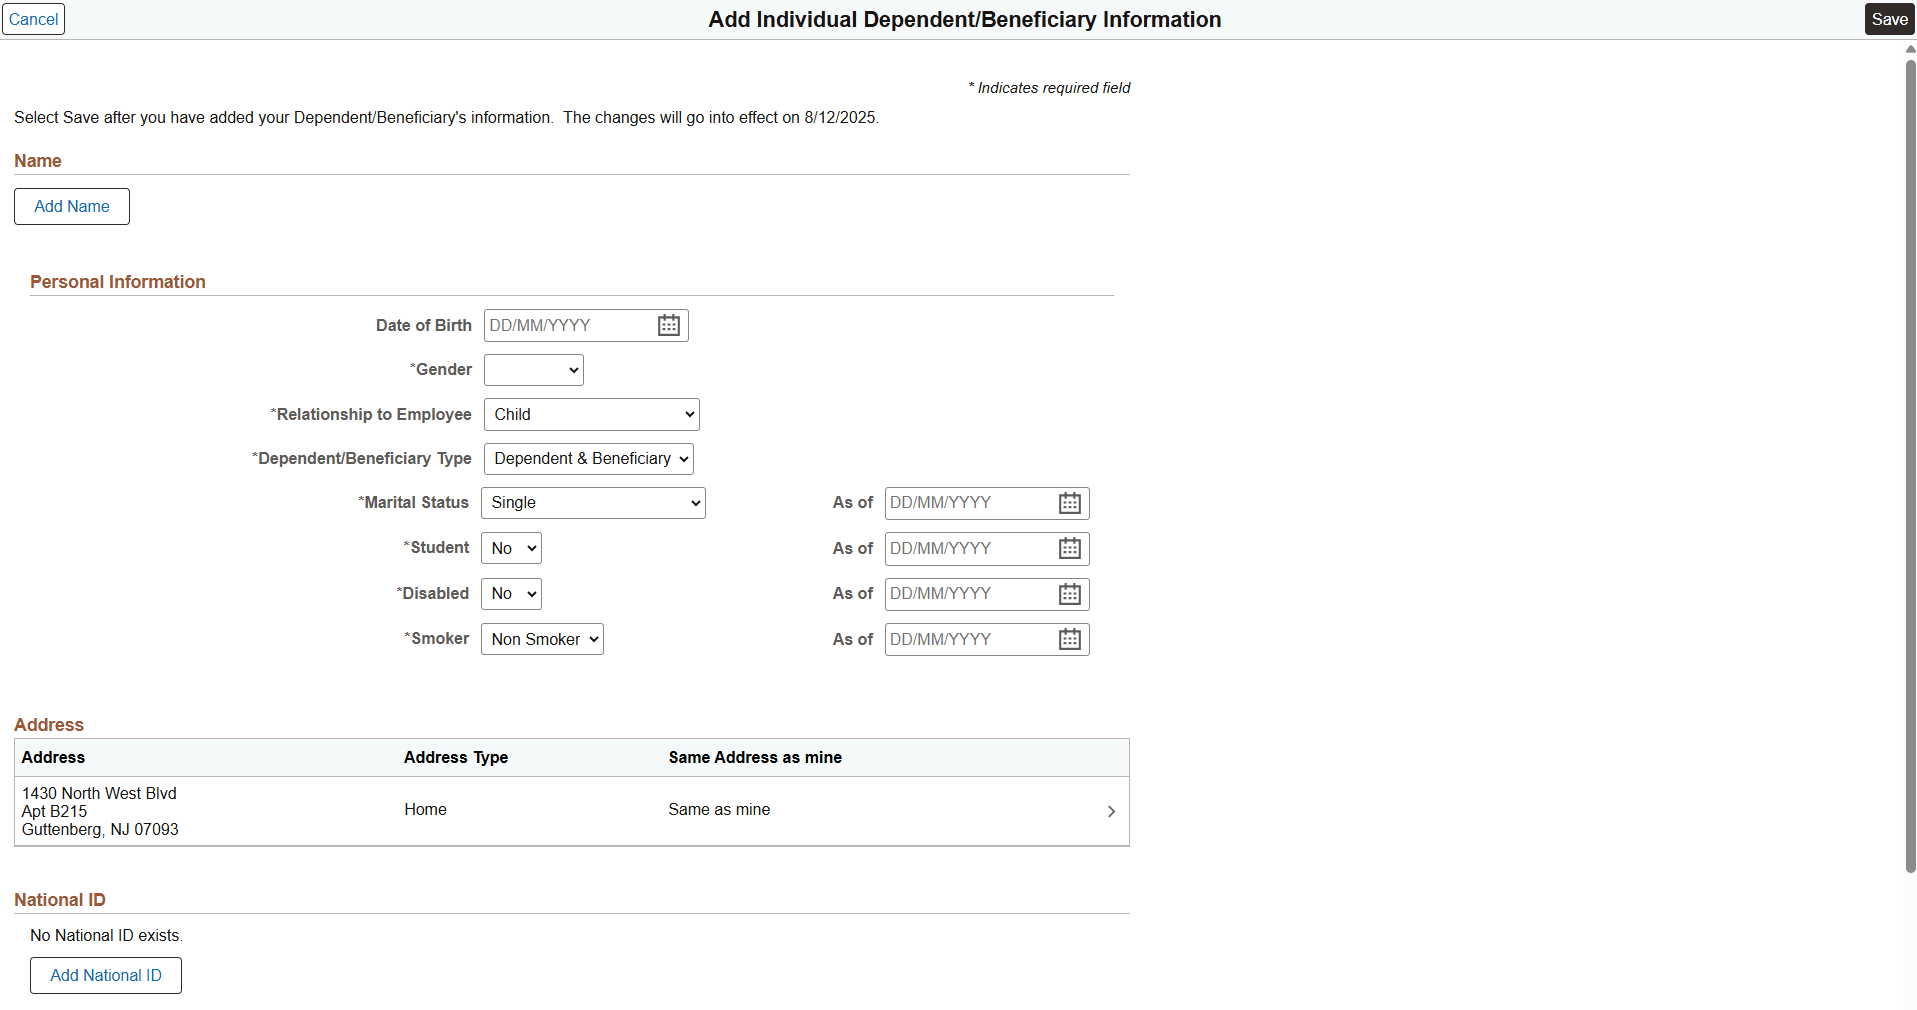Image resolution: width=1917 pixels, height=1010 pixels.
Task: Open the Marital Status As of calendar
Action: (x=1069, y=503)
